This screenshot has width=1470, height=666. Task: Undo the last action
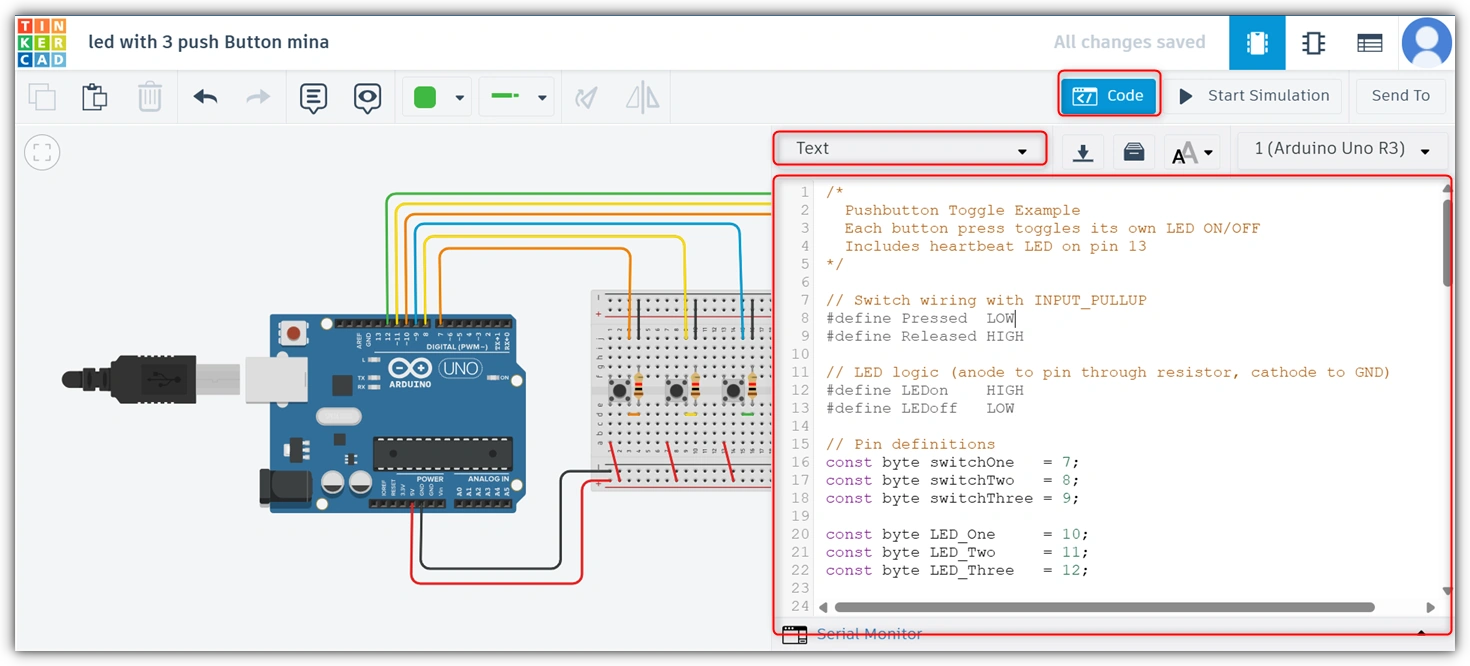(205, 97)
